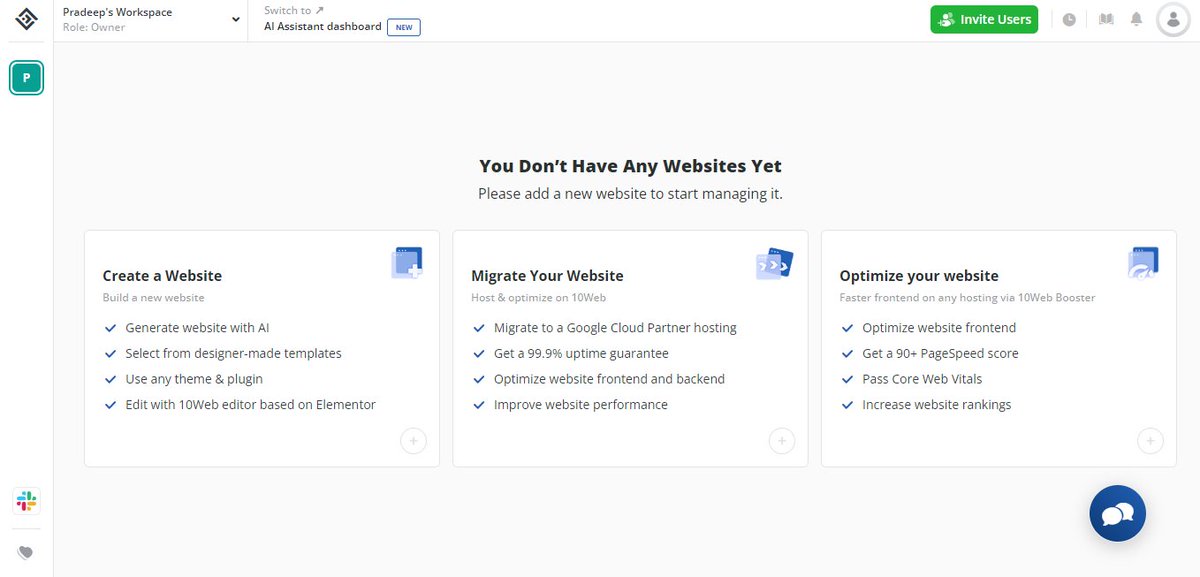Viewport: 1200px width, 577px height.
Task: Open the book documentation icon
Action: 1105,19
